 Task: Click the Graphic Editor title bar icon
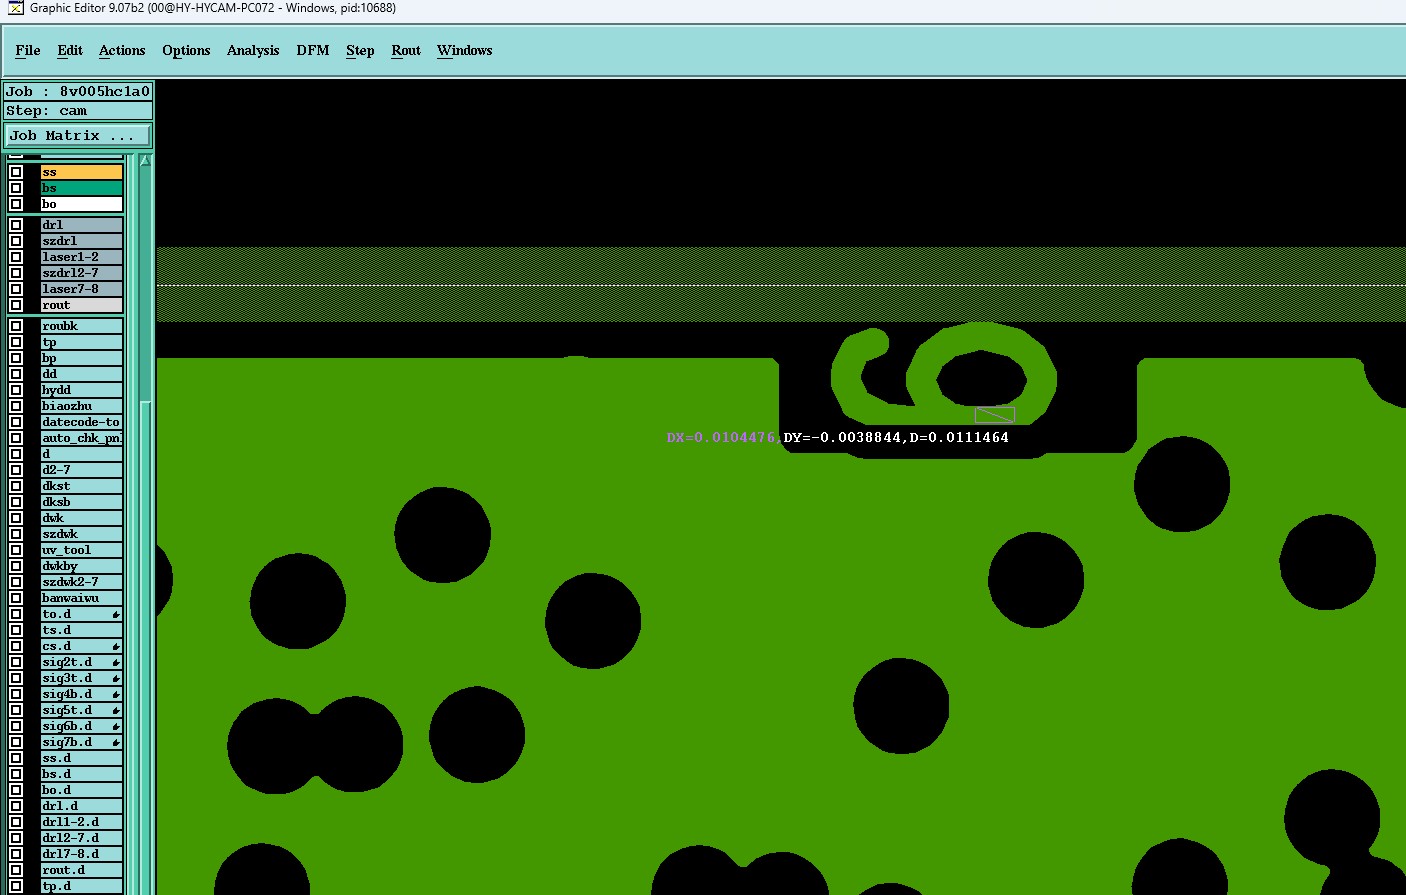coord(15,8)
